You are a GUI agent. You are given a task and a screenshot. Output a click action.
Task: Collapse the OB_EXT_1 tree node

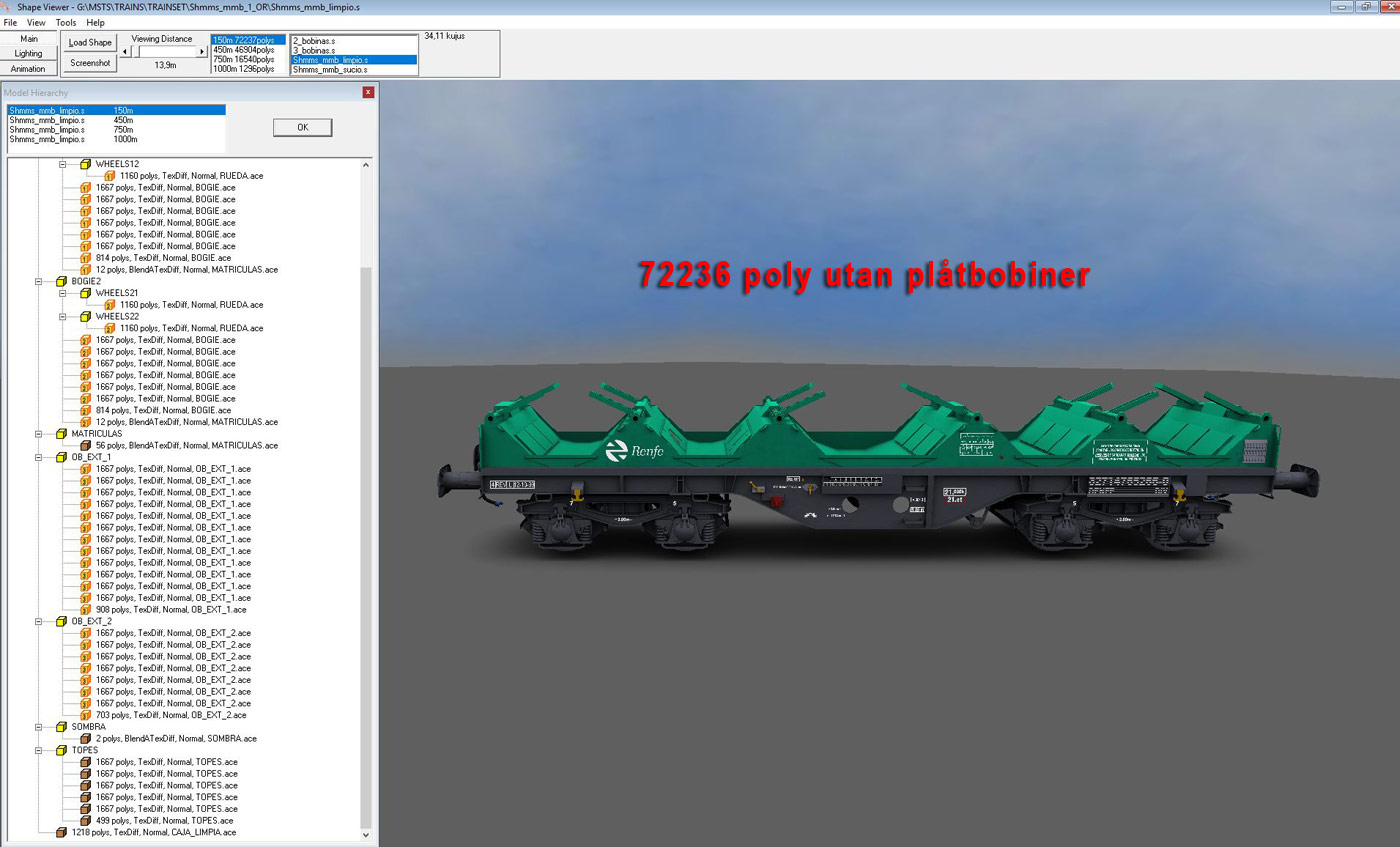(38, 457)
